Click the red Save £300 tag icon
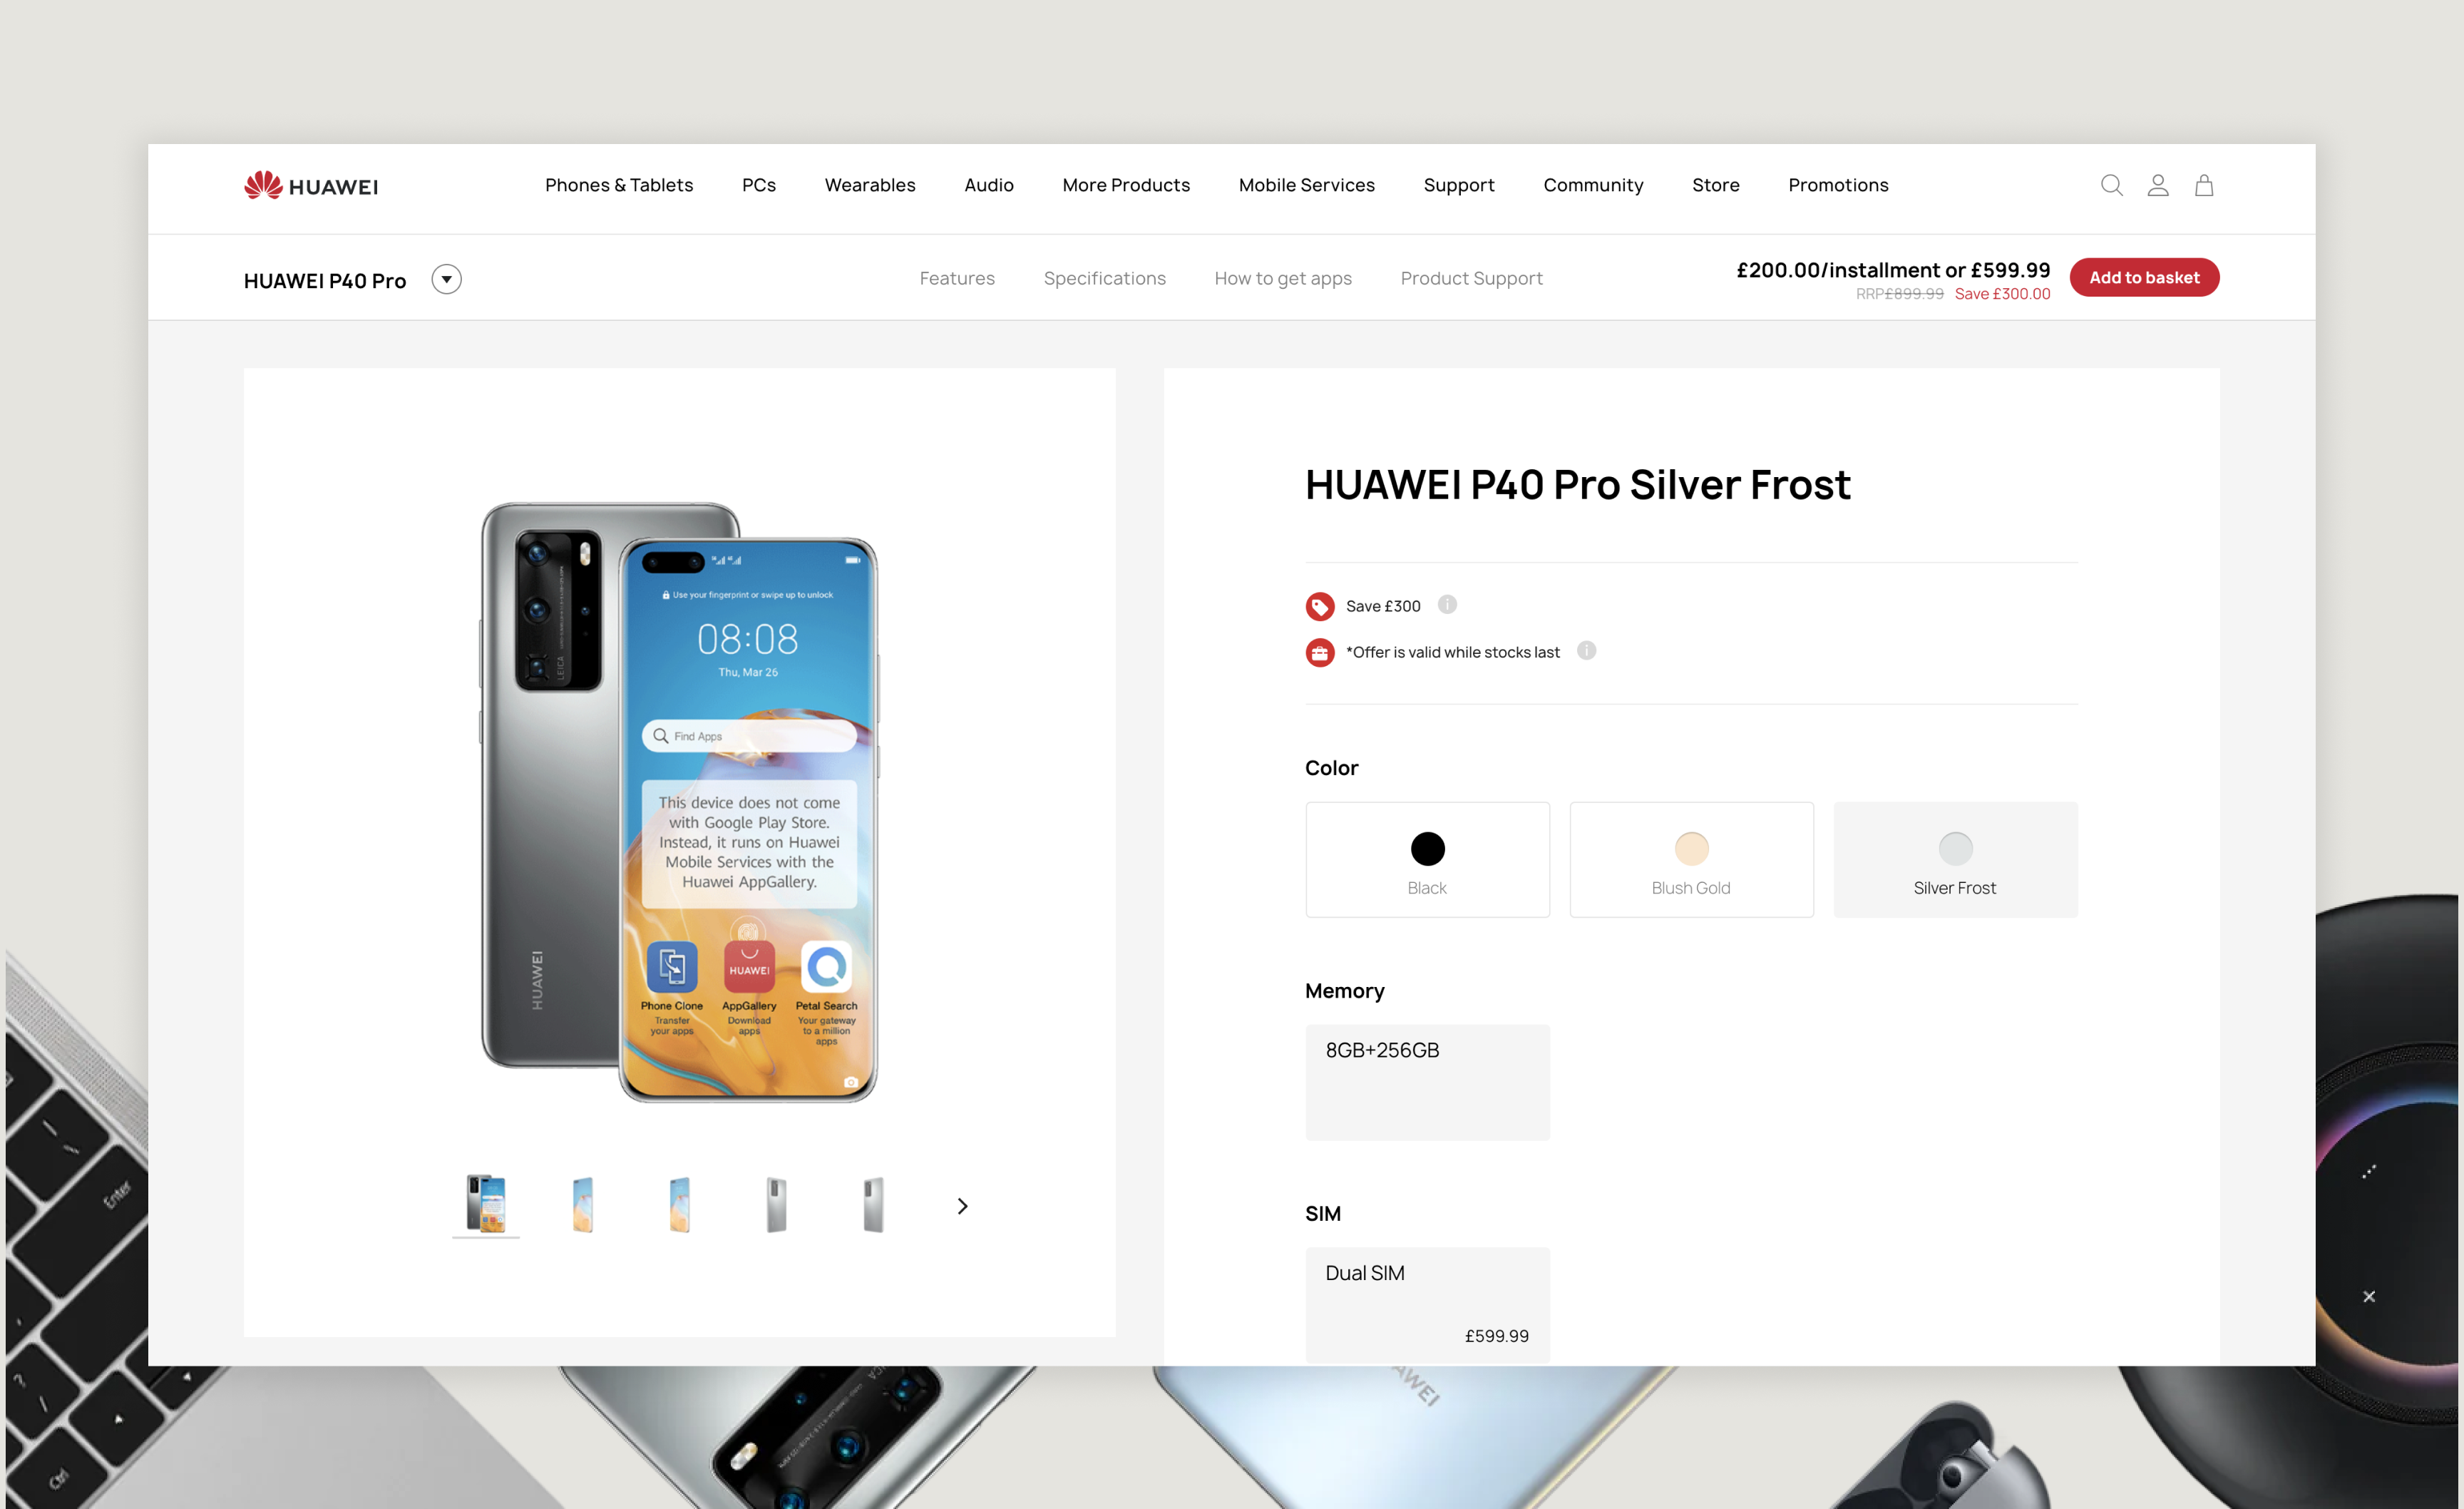This screenshot has height=1509, width=2464. tap(1320, 606)
